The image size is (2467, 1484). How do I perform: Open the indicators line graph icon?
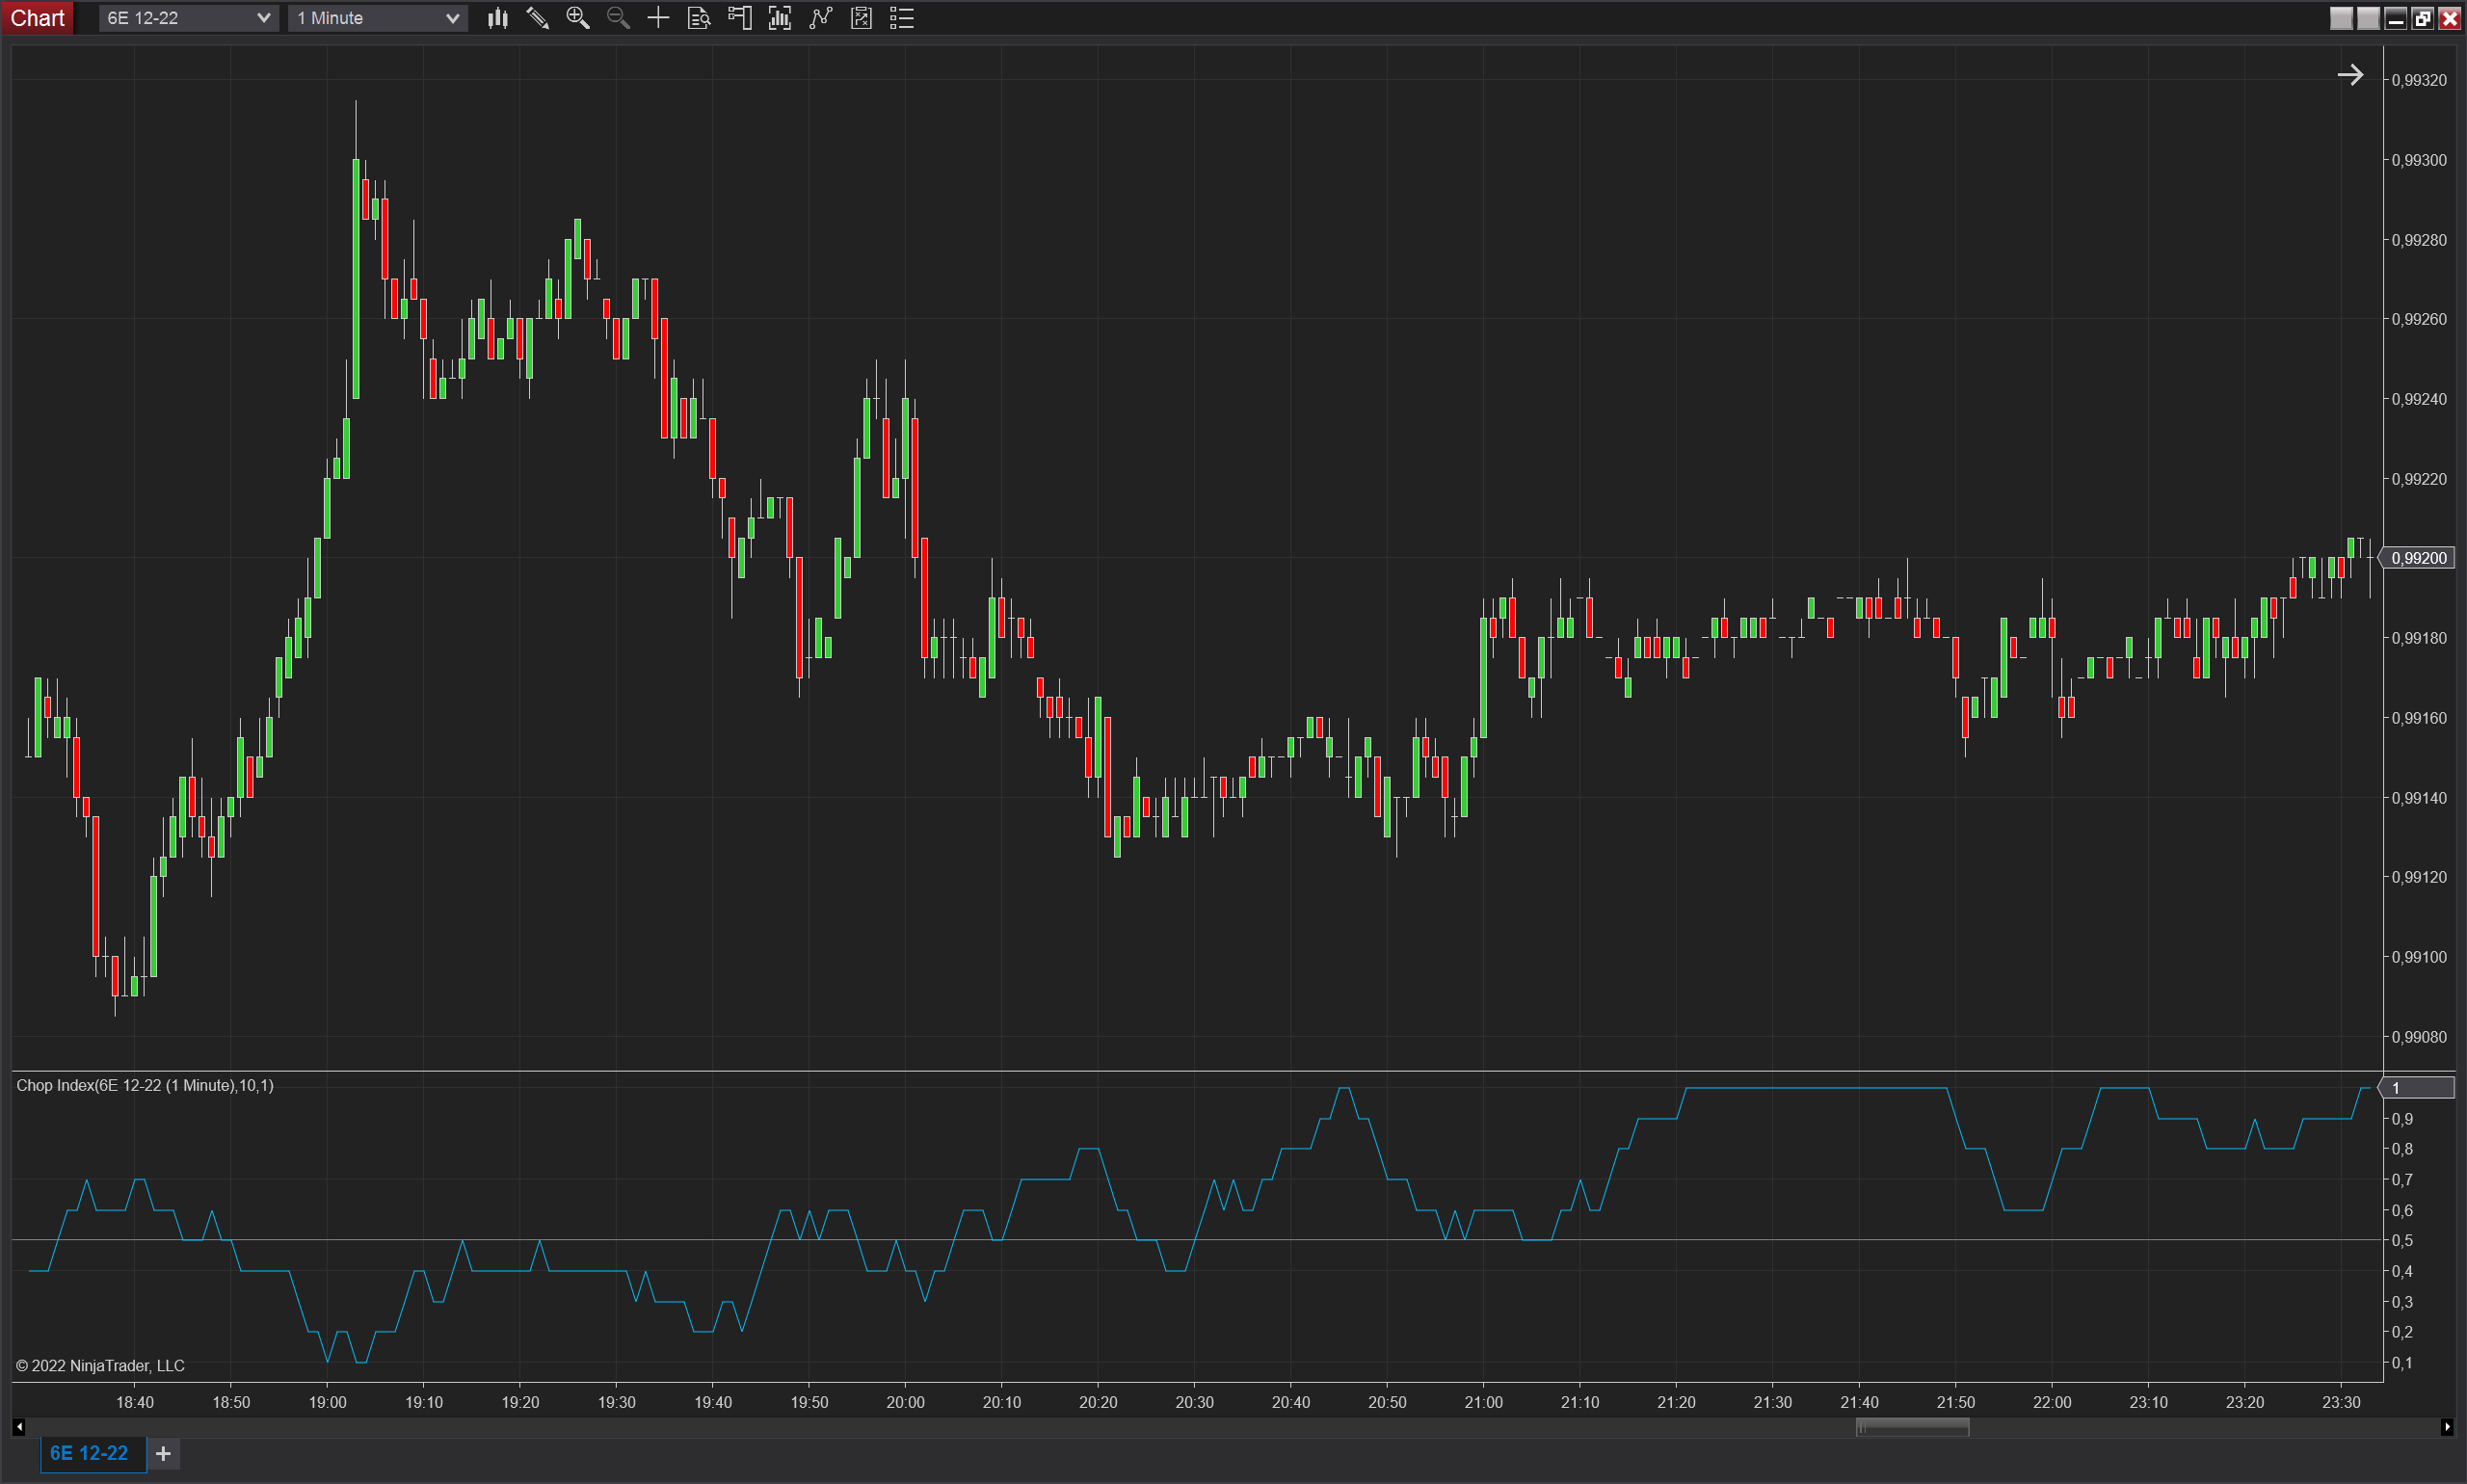[820, 18]
